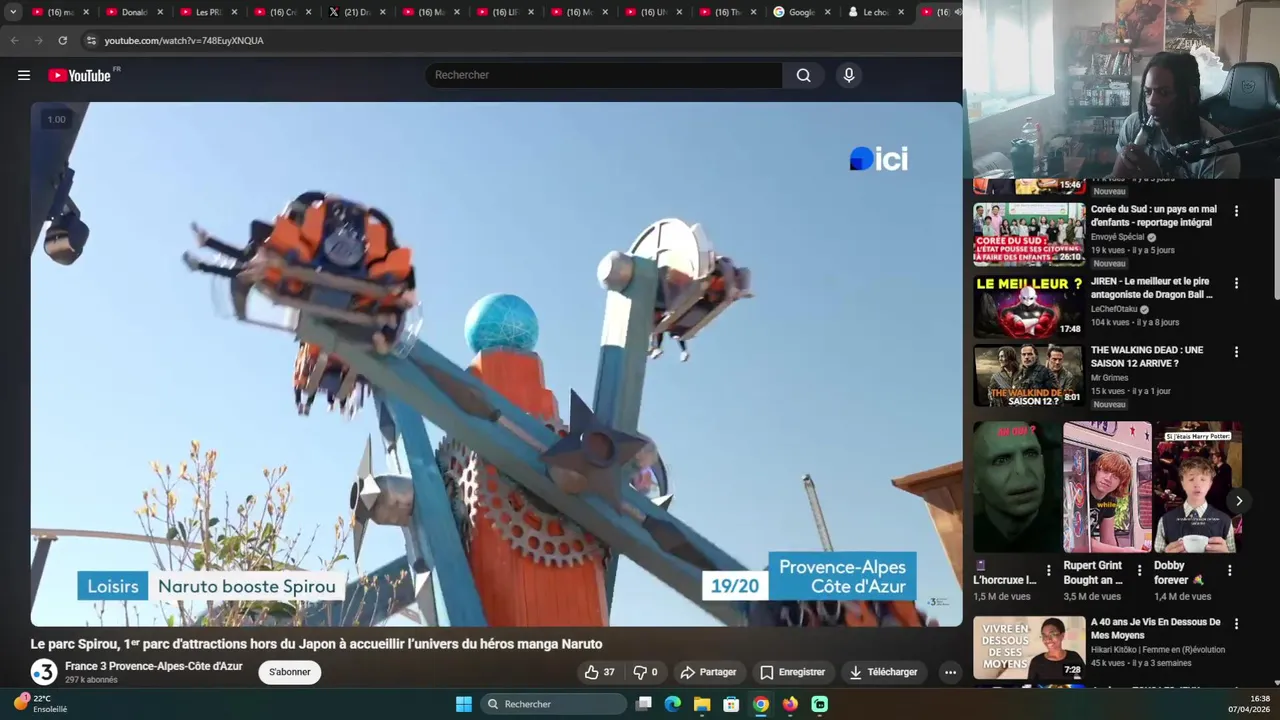
Task: Open Rupert Grint short thumbnail
Action: 1107,487
